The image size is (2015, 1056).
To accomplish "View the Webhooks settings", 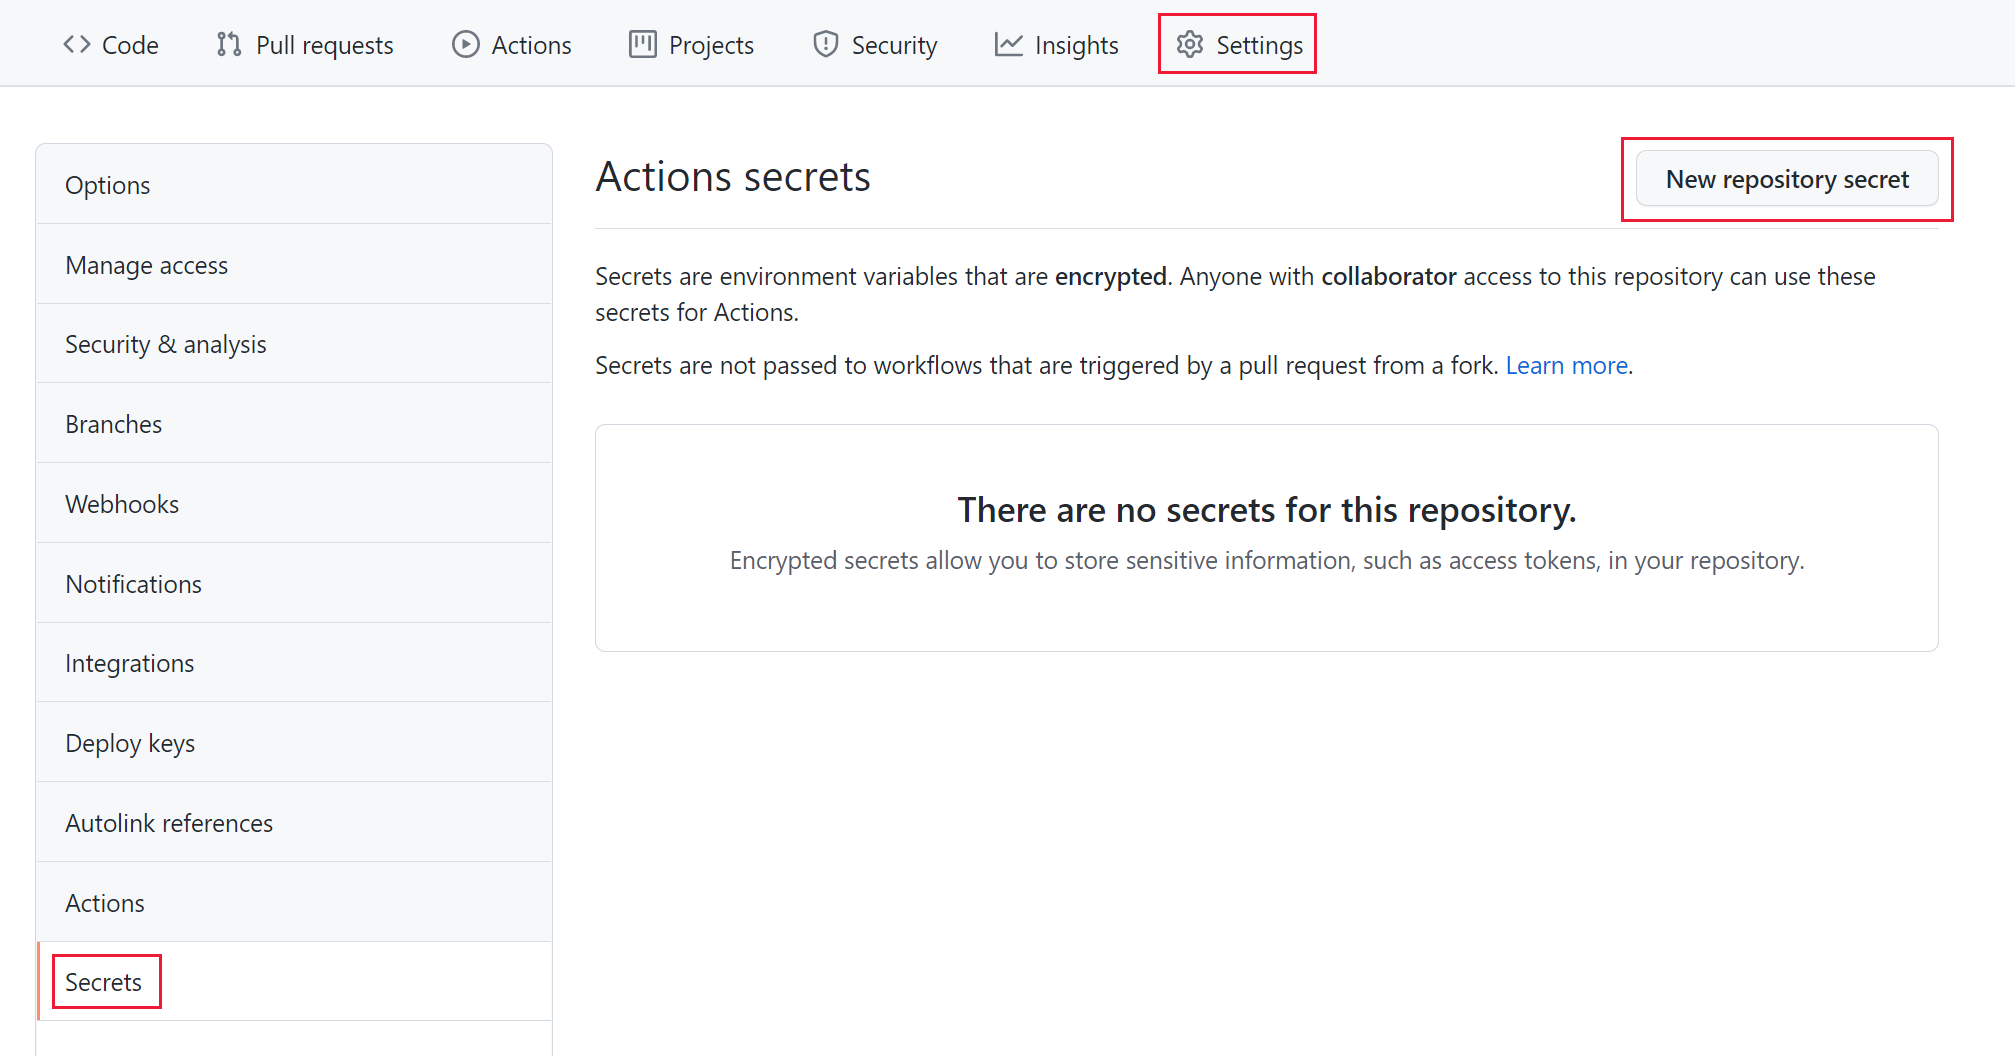I will (x=122, y=503).
